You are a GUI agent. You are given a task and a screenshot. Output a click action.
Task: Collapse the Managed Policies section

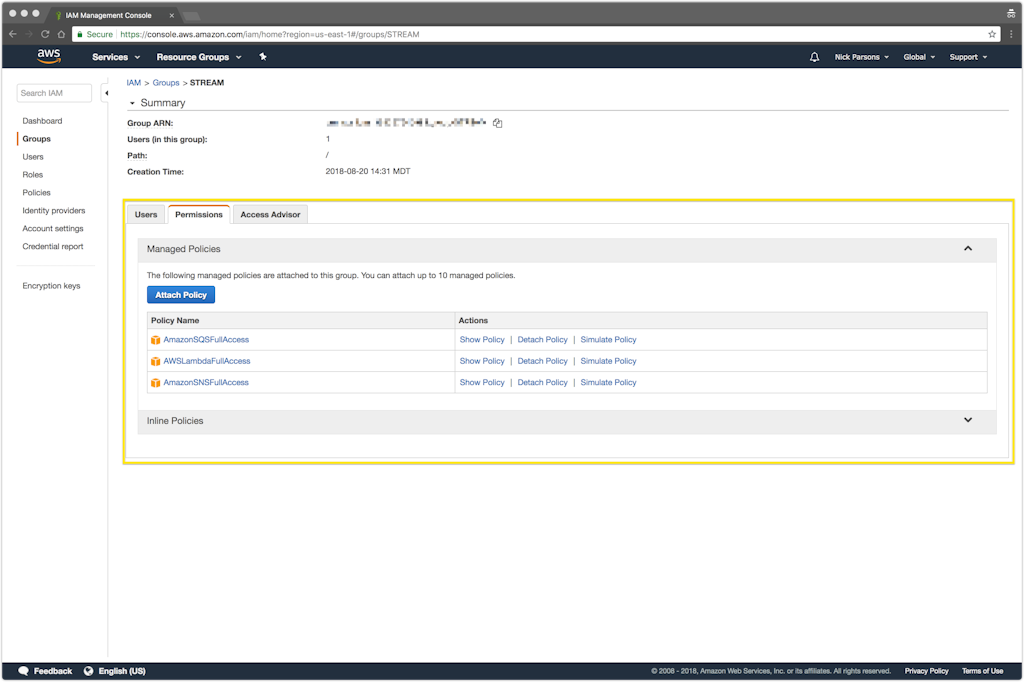tap(967, 249)
